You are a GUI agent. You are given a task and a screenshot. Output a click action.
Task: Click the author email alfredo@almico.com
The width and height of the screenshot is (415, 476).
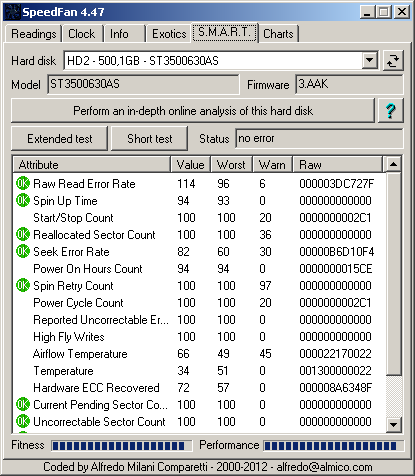(x=324, y=467)
